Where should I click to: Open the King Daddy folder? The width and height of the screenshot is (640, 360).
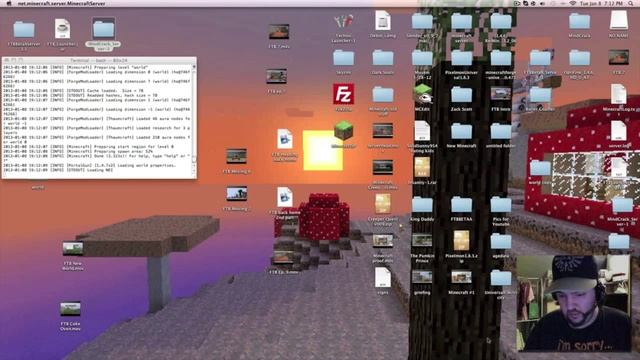[422, 205]
